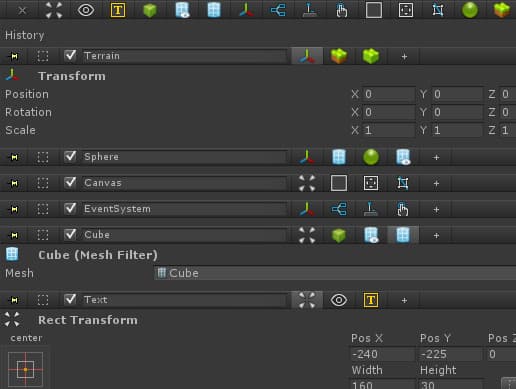The image size is (516, 389).
Task: Select the yellow Text icon in top toolbar
Action: click(x=118, y=10)
